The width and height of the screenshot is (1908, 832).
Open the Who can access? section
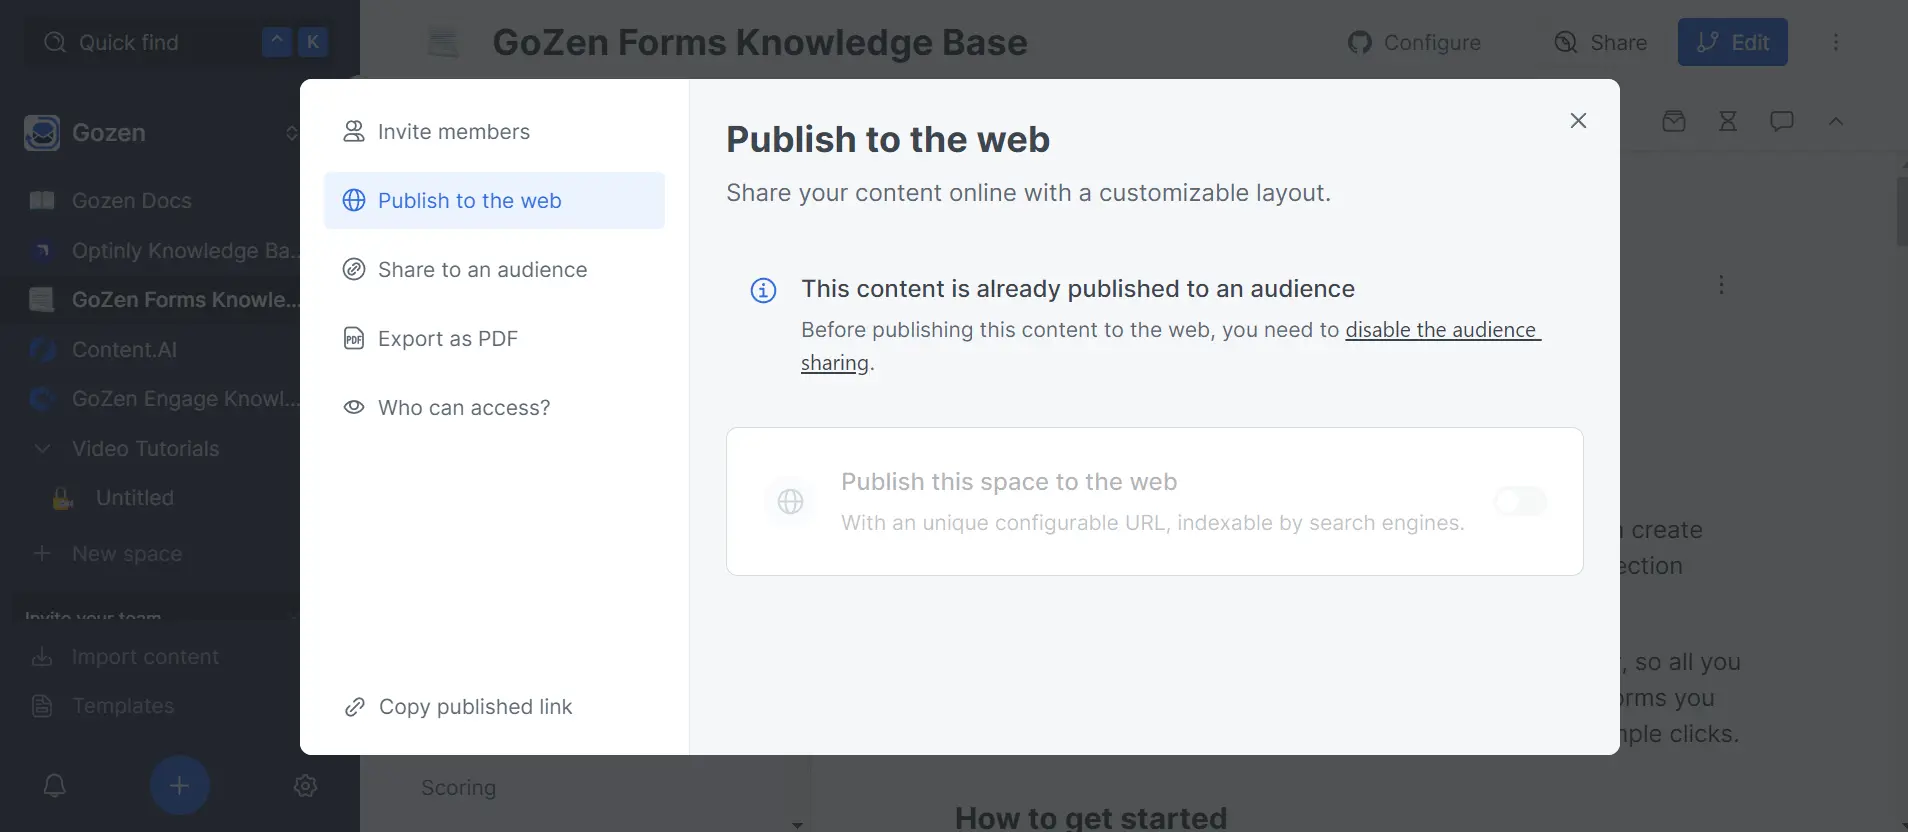(463, 408)
